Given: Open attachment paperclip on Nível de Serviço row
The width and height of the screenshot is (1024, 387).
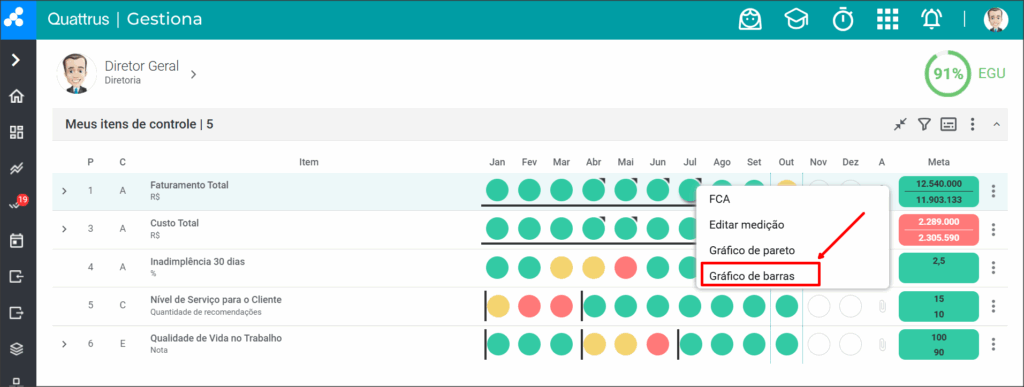Looking at the screenshot, I should pyautogui.click(x=882, y=306).
